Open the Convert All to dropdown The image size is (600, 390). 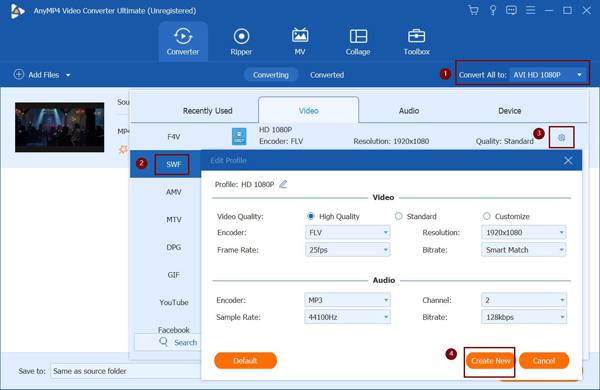click(548, 75)
